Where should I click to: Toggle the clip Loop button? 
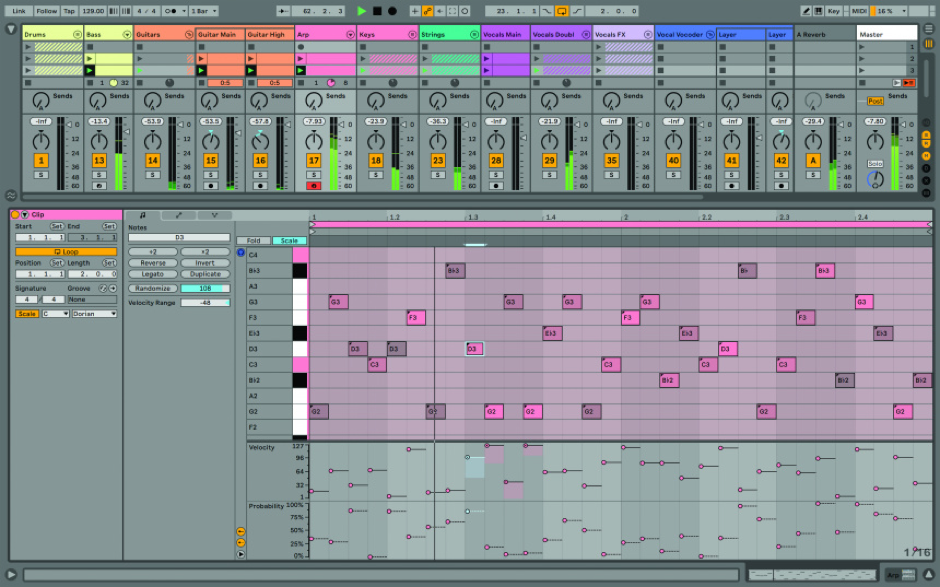pyautogui.click(x=66, y=252)
